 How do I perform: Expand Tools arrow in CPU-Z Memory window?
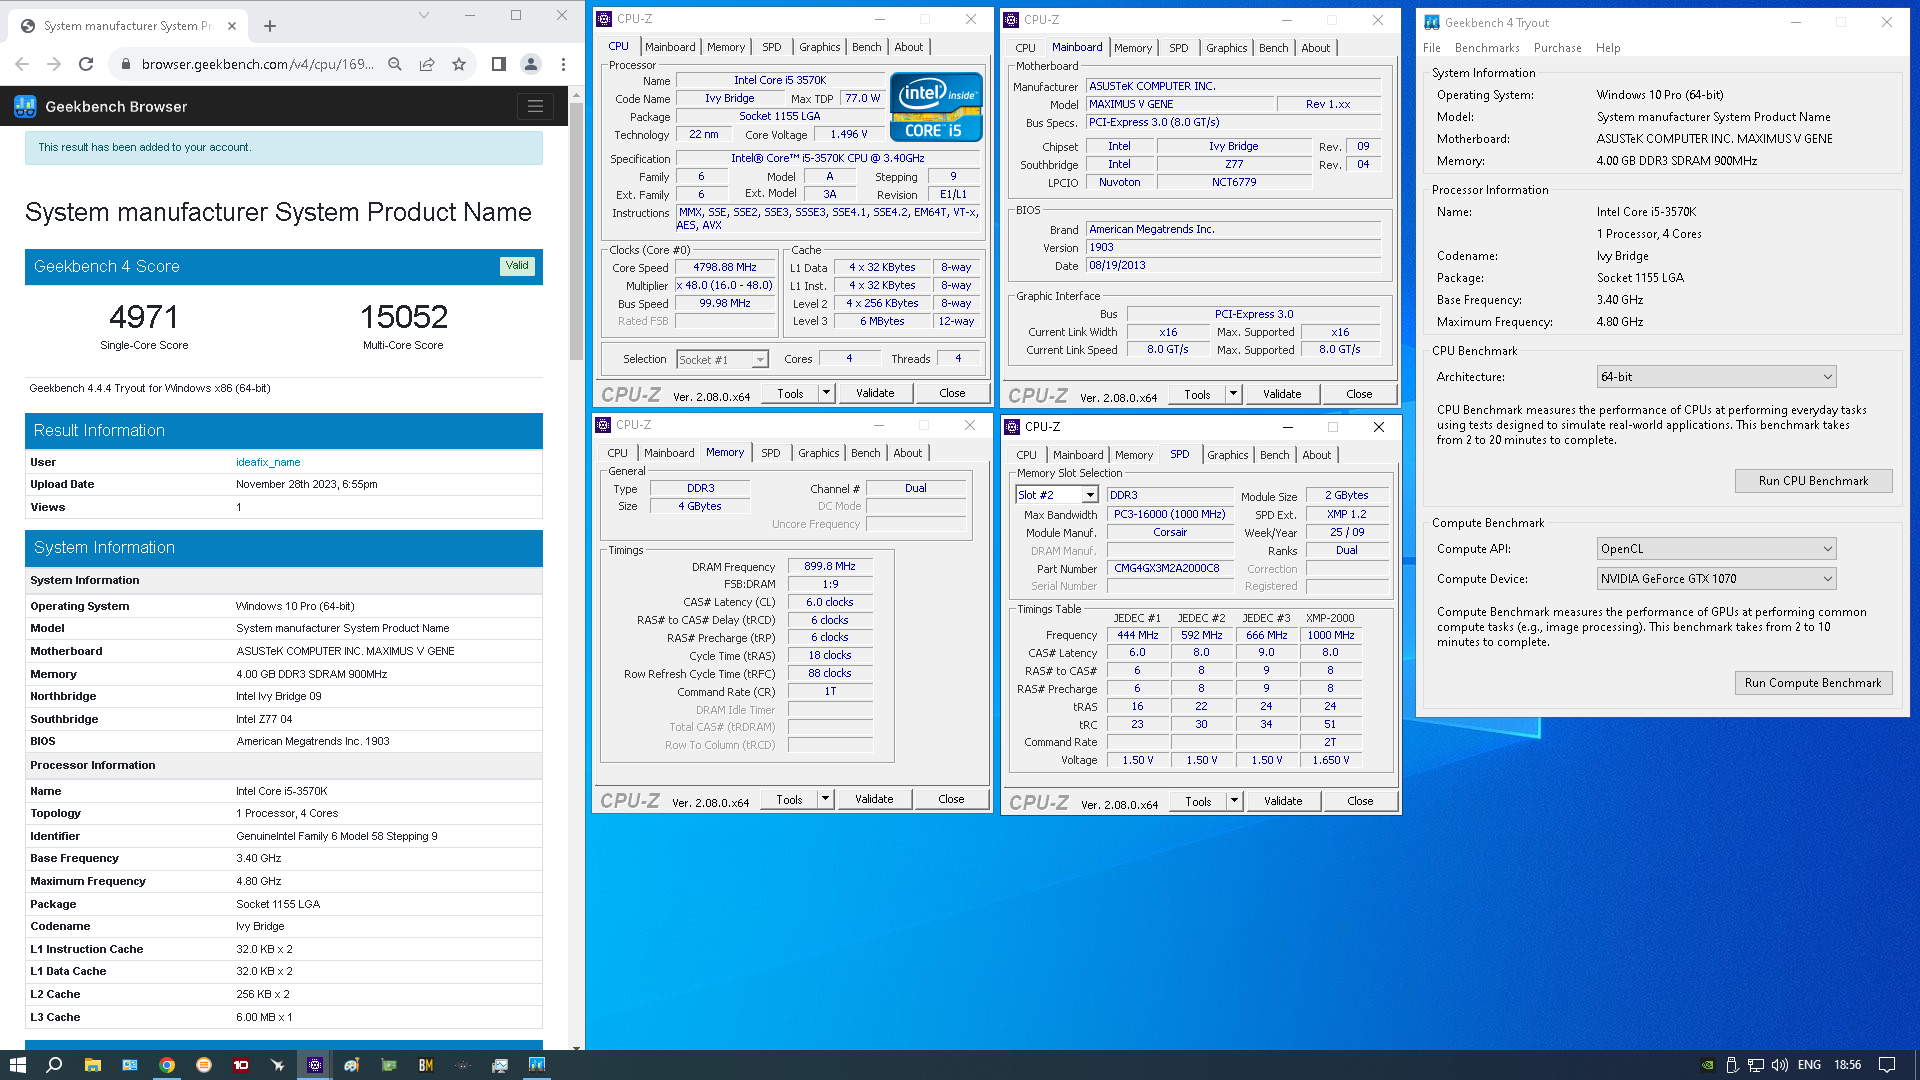825,799
